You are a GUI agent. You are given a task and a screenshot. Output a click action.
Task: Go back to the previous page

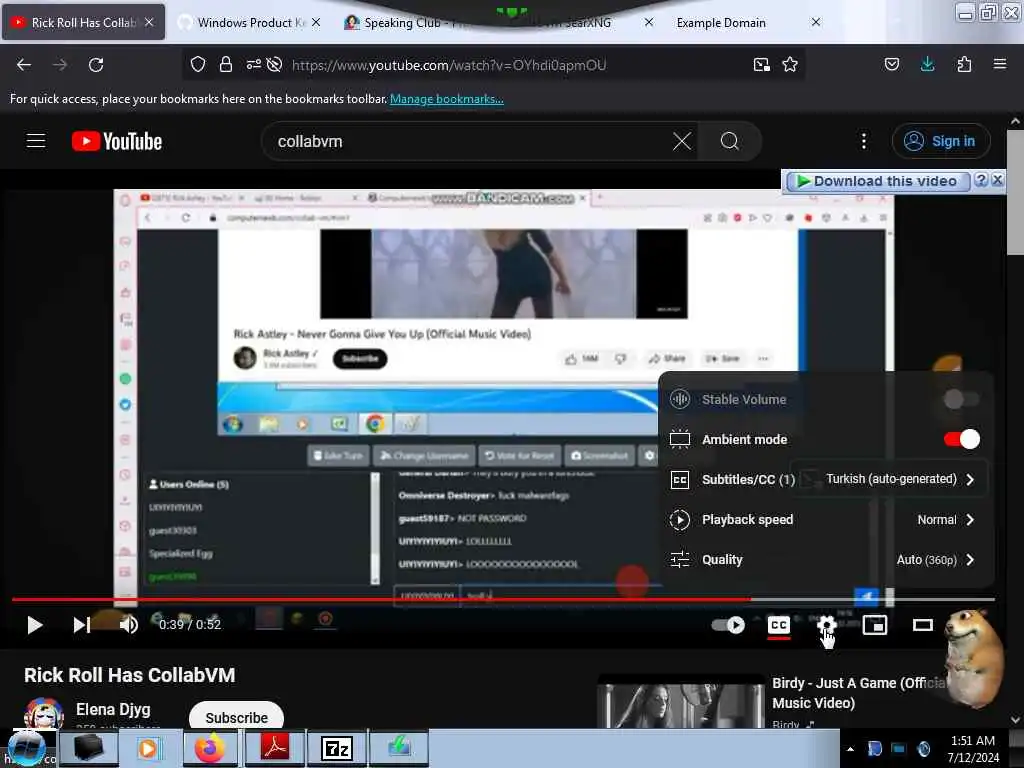[x=24, y=65]
